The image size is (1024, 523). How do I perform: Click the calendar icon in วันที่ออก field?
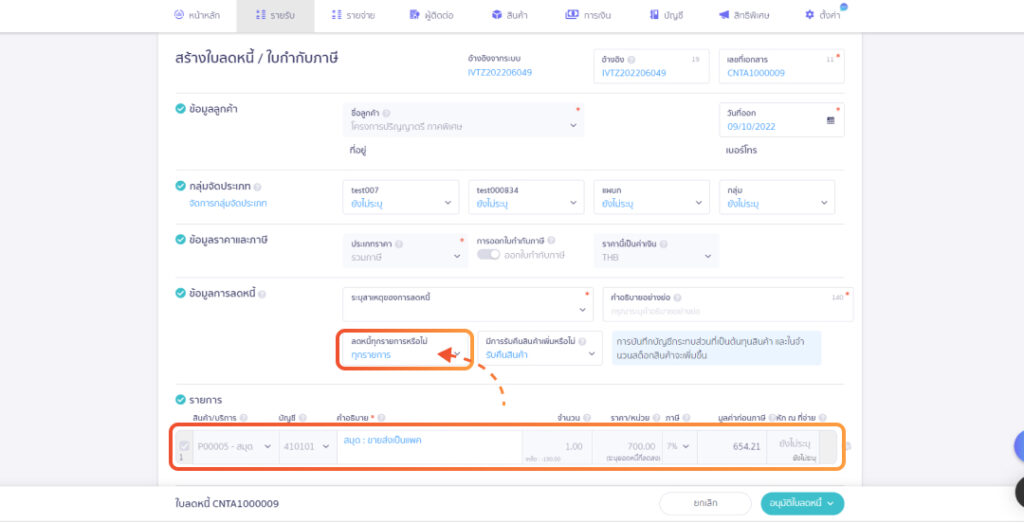830,120
